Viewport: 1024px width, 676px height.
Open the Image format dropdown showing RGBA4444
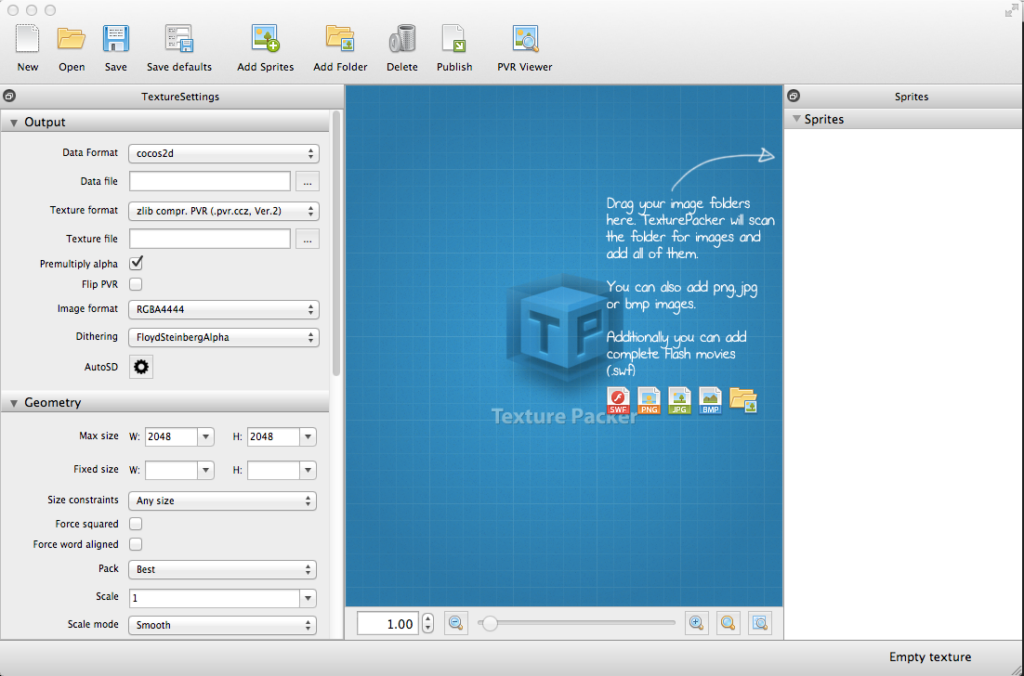[223, 311]
